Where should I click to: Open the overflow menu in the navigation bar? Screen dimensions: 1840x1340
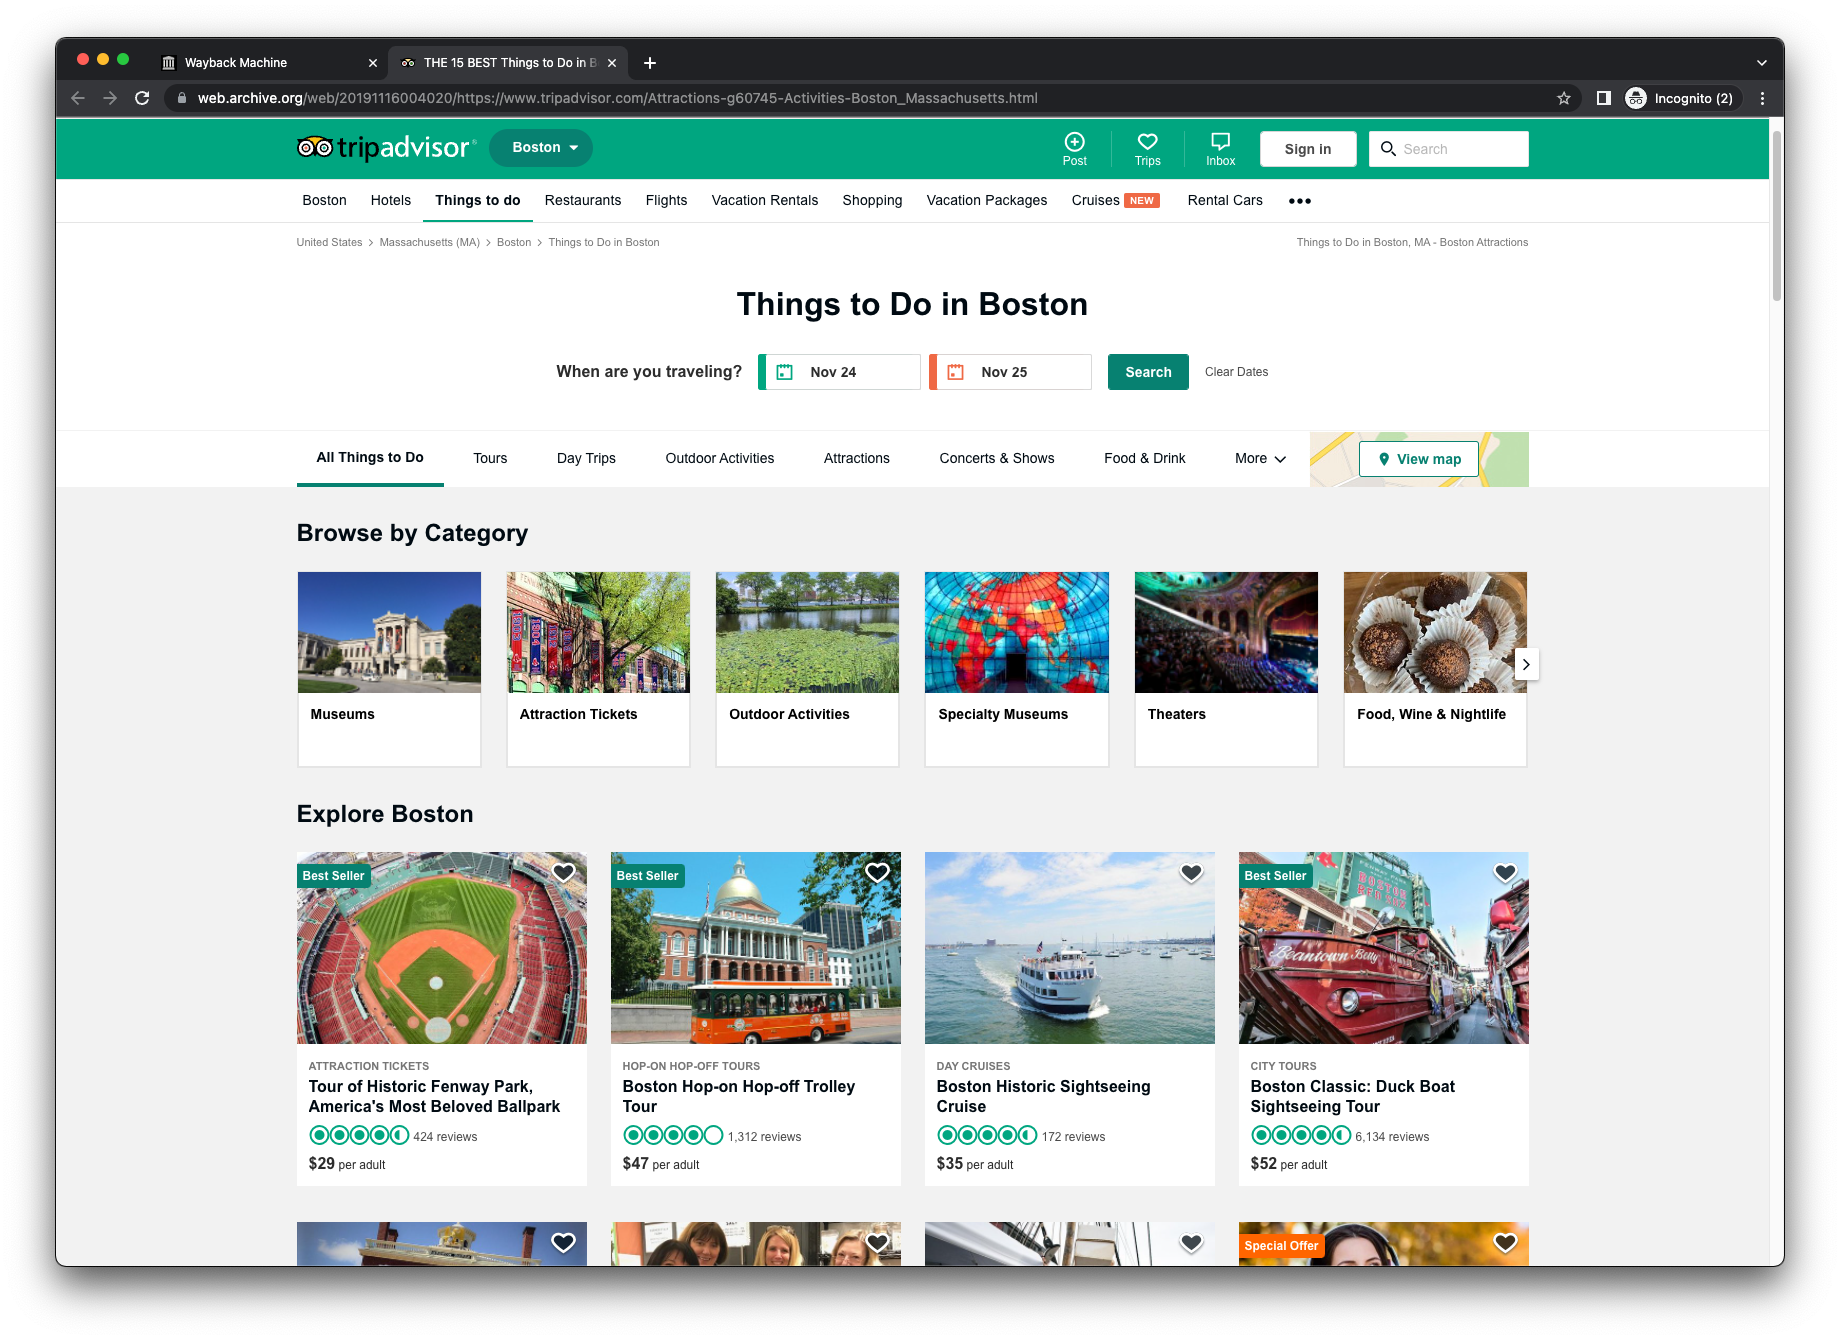(x=1299, y=200)
